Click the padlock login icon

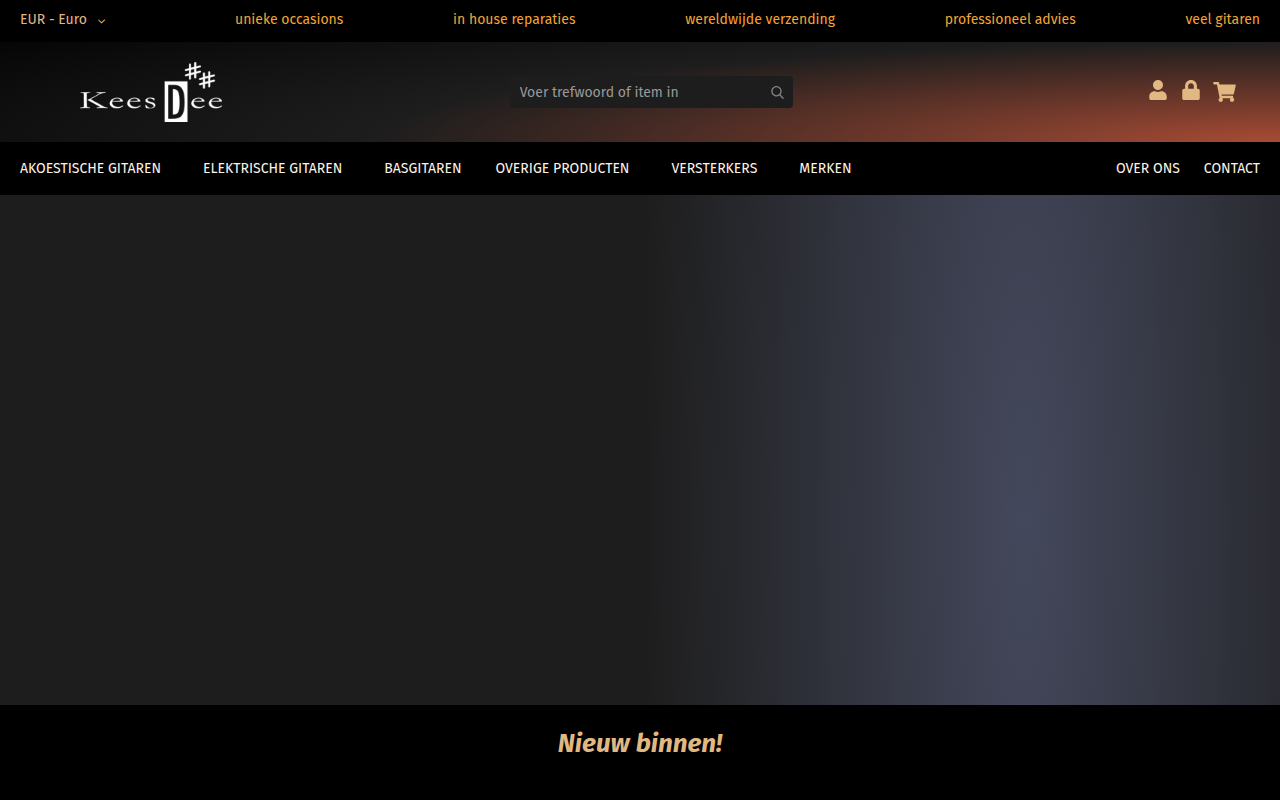[x=1191, y=91]
